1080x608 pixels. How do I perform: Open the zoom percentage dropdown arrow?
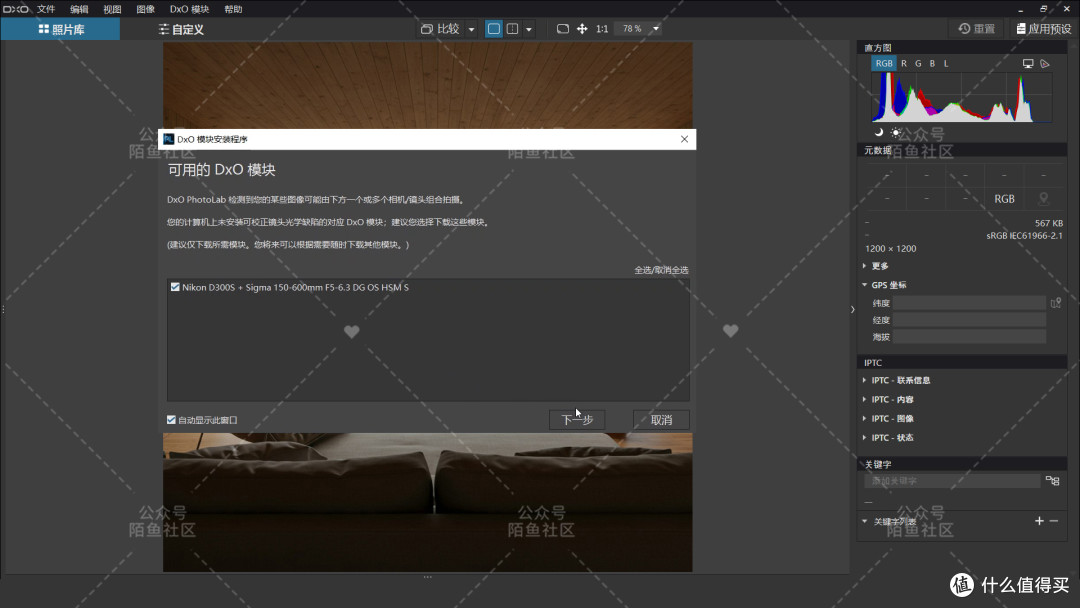(x=656, y=29)
